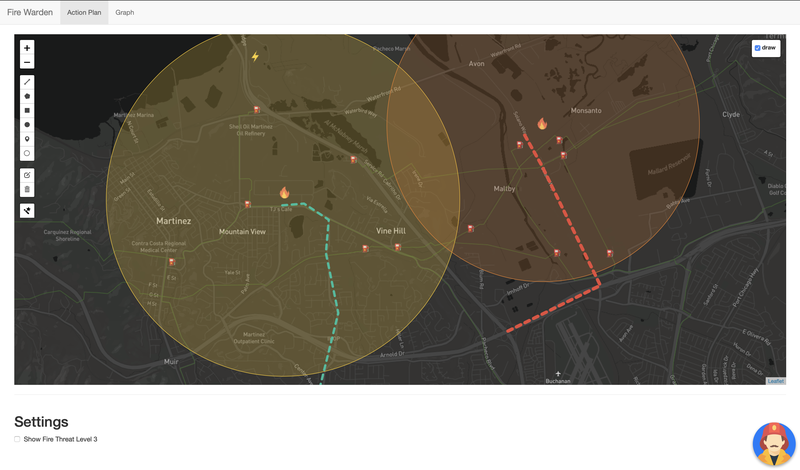The image size is (800, 470).
Task: Click the lightning bolt map marker
Action: 255,57
